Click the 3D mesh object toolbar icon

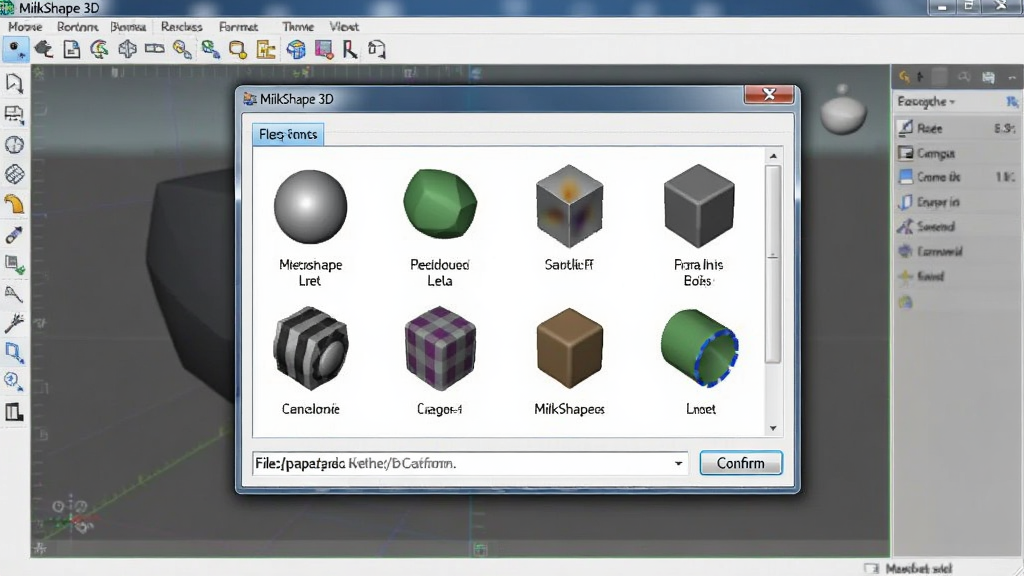point(127,50)
